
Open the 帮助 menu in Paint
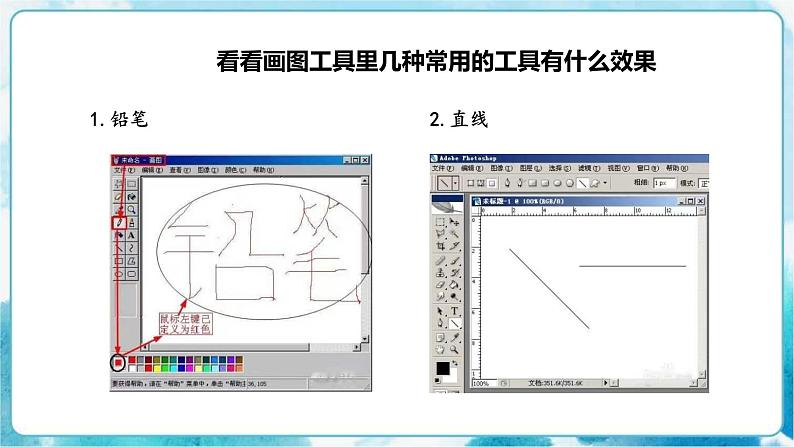(259, 171)
